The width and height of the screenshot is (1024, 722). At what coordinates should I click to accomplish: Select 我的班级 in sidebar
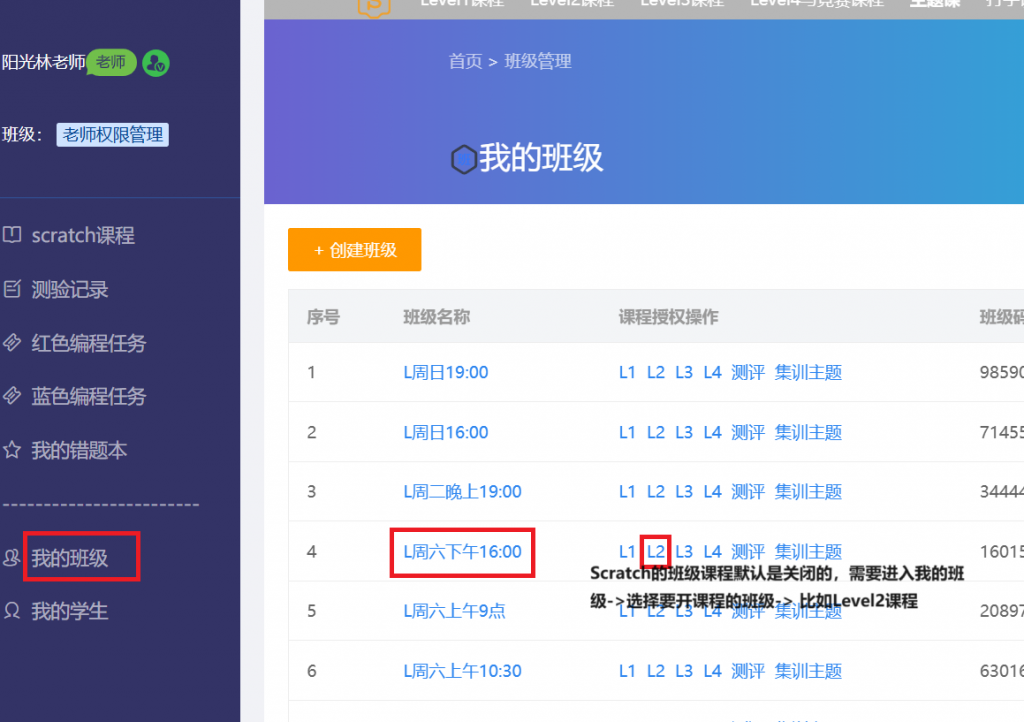70,557
